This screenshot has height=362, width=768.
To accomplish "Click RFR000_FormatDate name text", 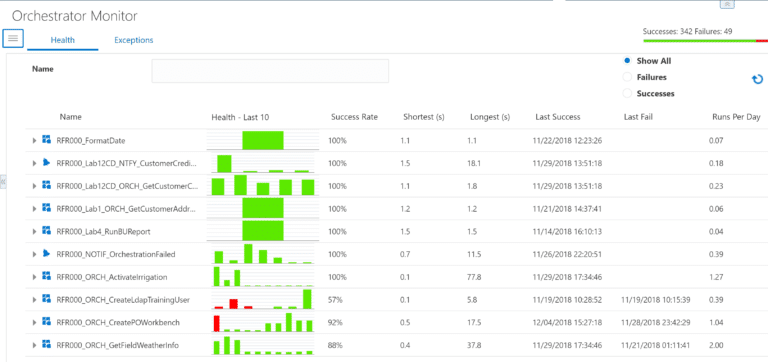I will click(x=91, y=141).
